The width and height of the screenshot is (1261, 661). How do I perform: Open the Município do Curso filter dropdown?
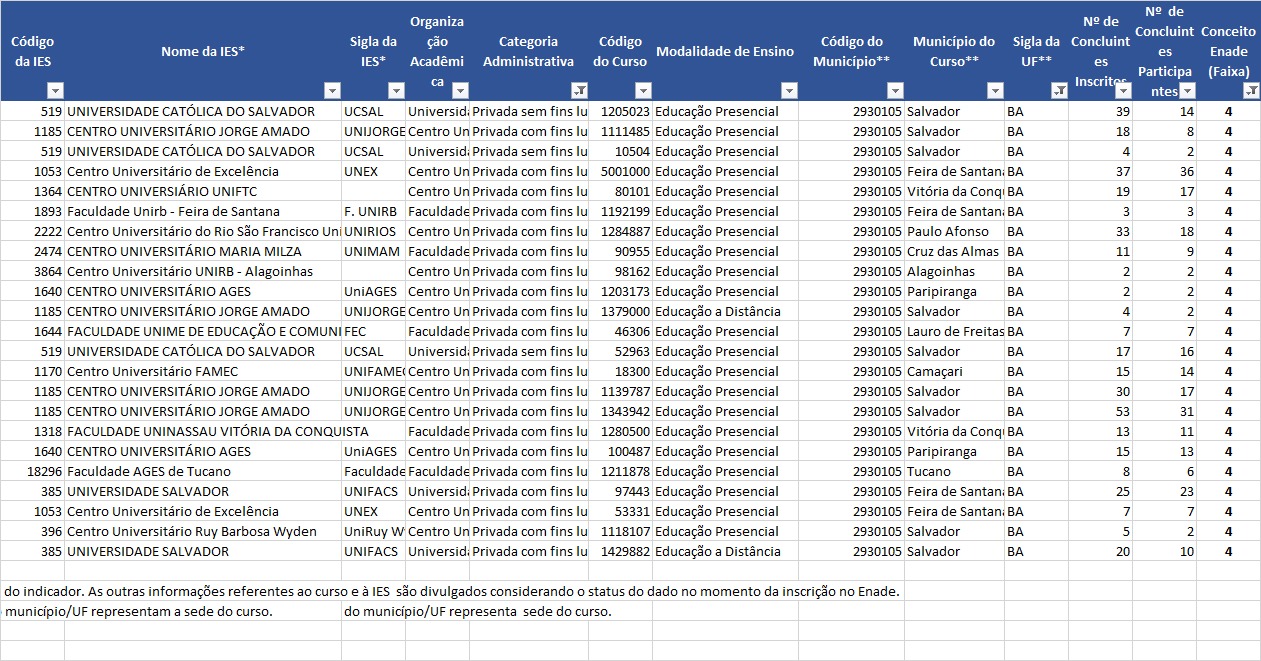994,91
